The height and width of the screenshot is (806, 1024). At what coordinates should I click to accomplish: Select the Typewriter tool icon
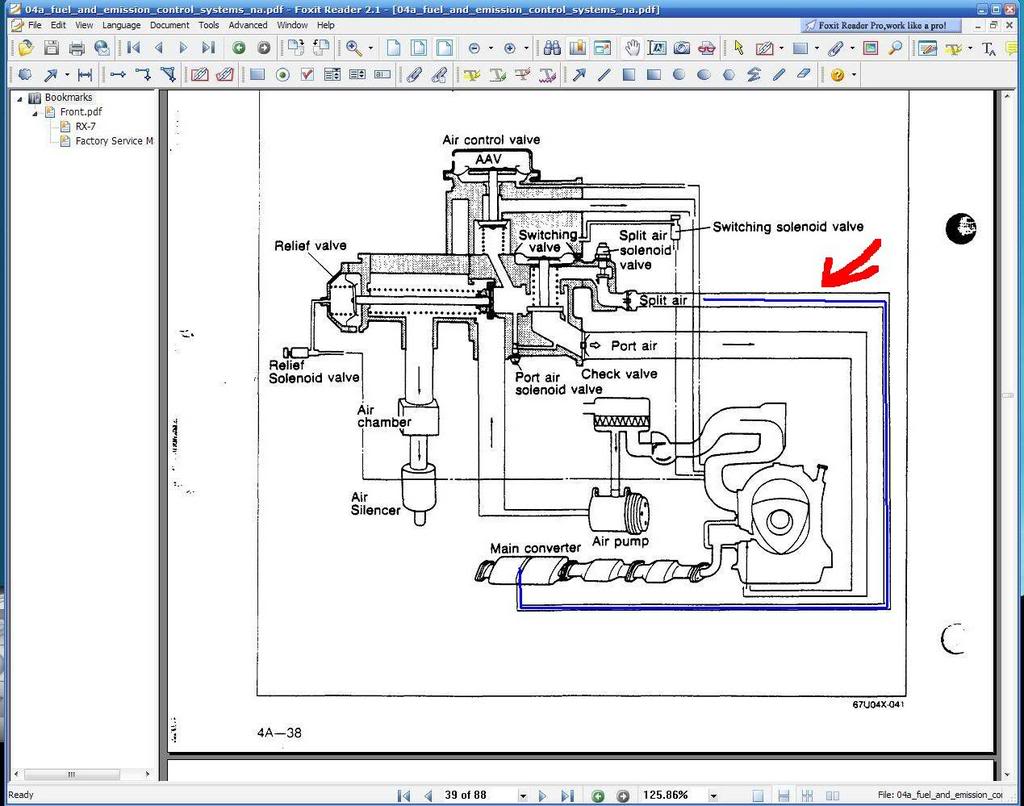(988, 47)
